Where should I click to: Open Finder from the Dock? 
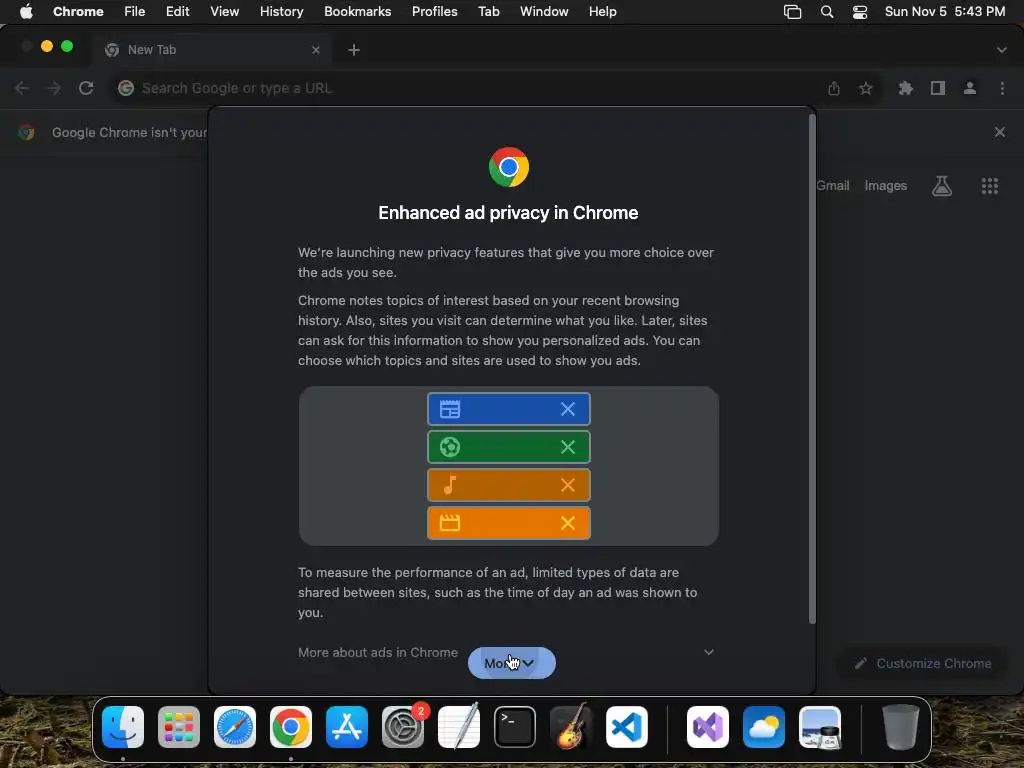(x=123, y=727)
